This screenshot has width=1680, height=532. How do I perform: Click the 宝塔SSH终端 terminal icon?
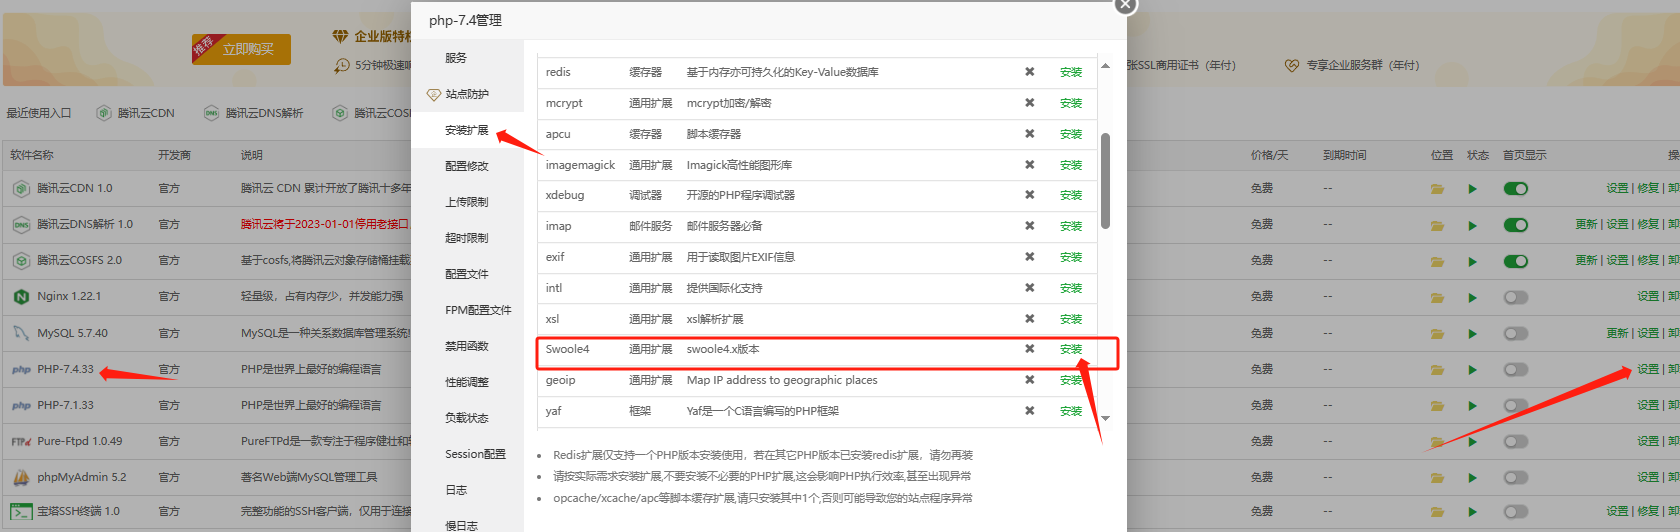21,512
